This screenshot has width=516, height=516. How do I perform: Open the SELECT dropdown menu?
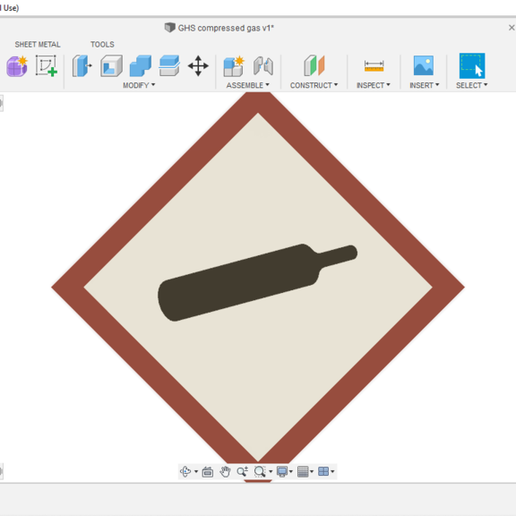472,85
